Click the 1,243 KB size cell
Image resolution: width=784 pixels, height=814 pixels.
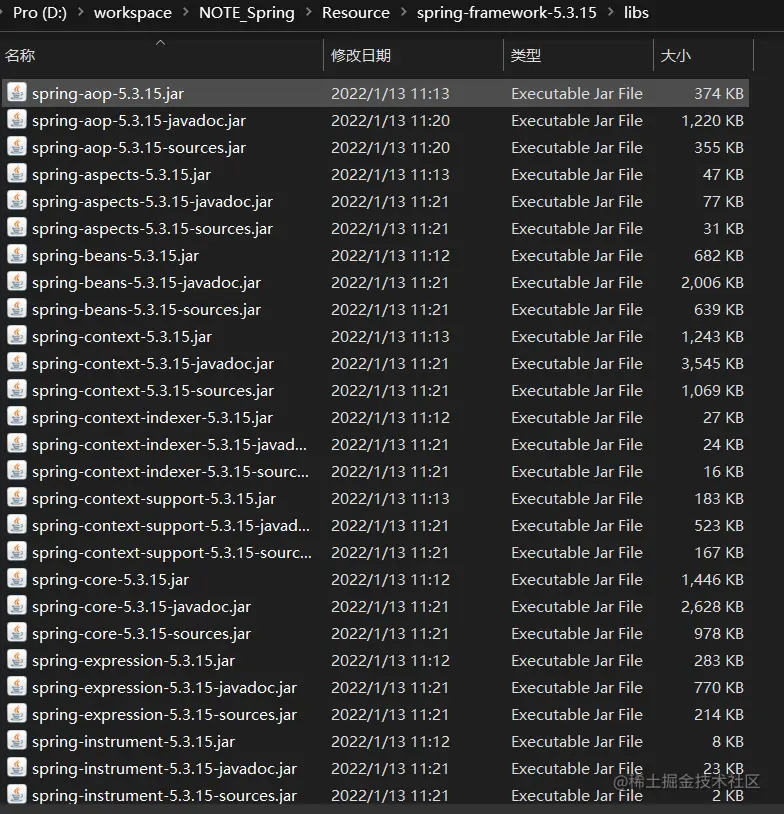712,336
